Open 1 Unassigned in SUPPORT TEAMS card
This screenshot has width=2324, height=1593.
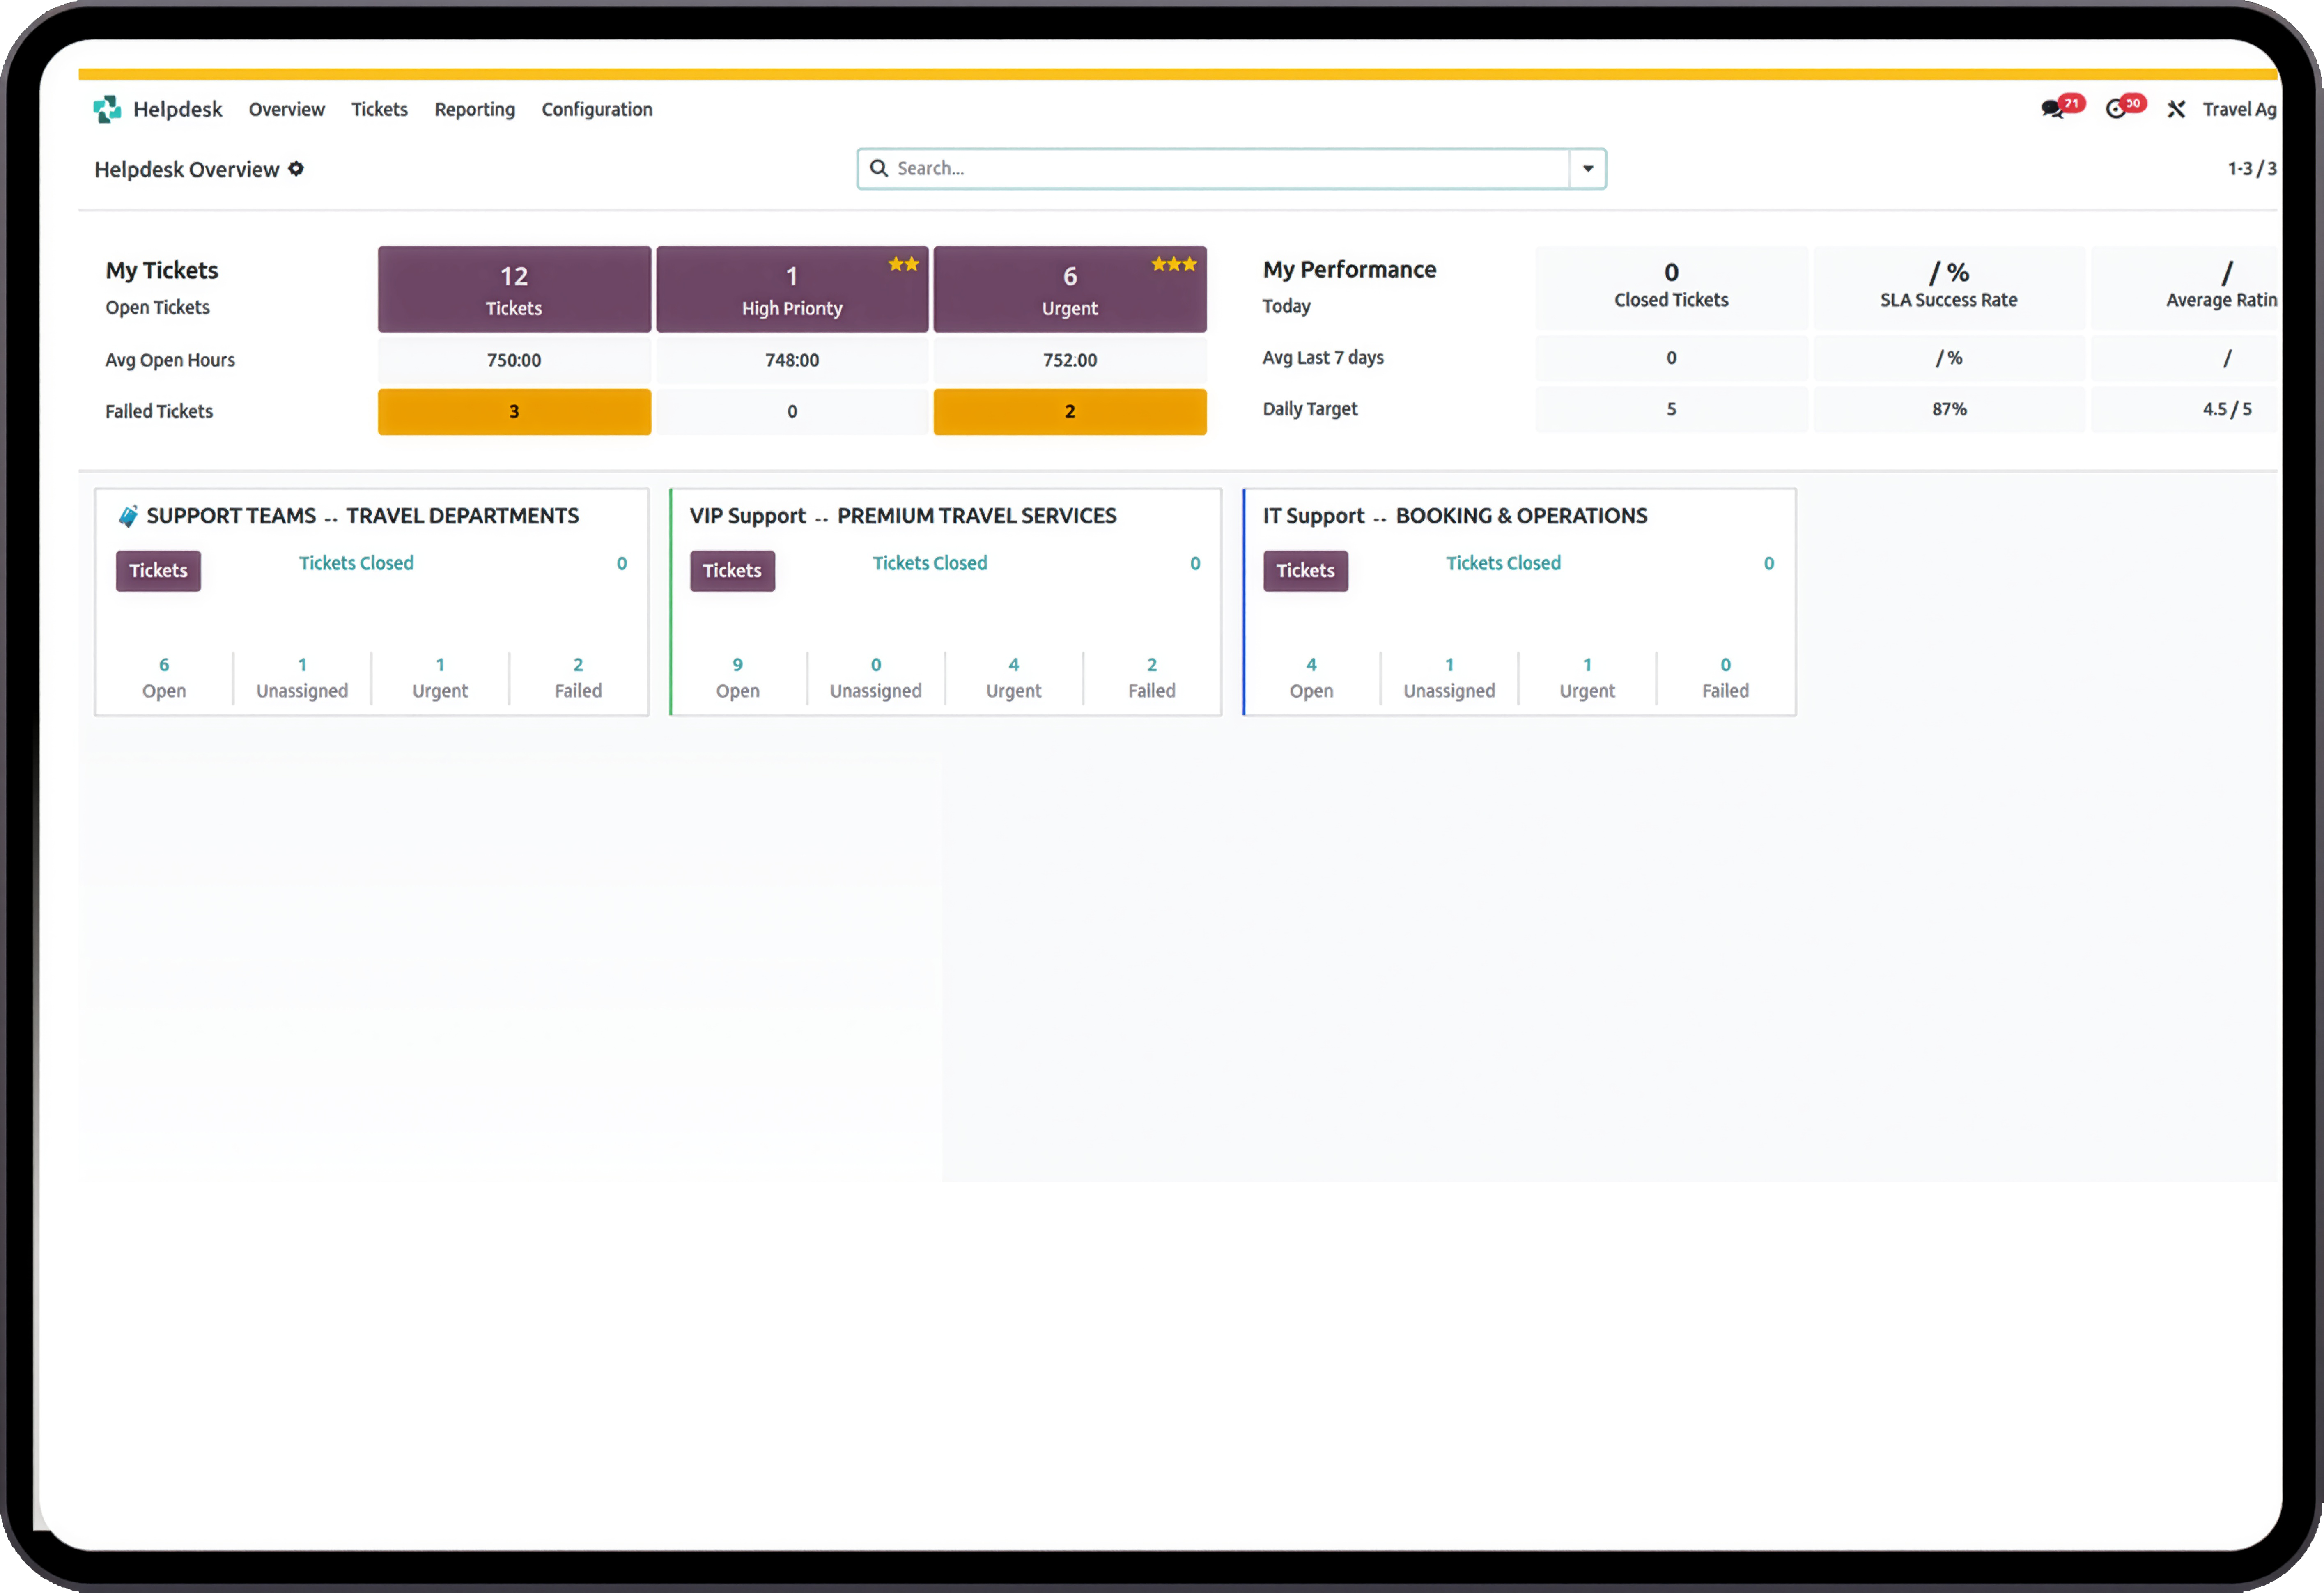[x=302, y=678]
